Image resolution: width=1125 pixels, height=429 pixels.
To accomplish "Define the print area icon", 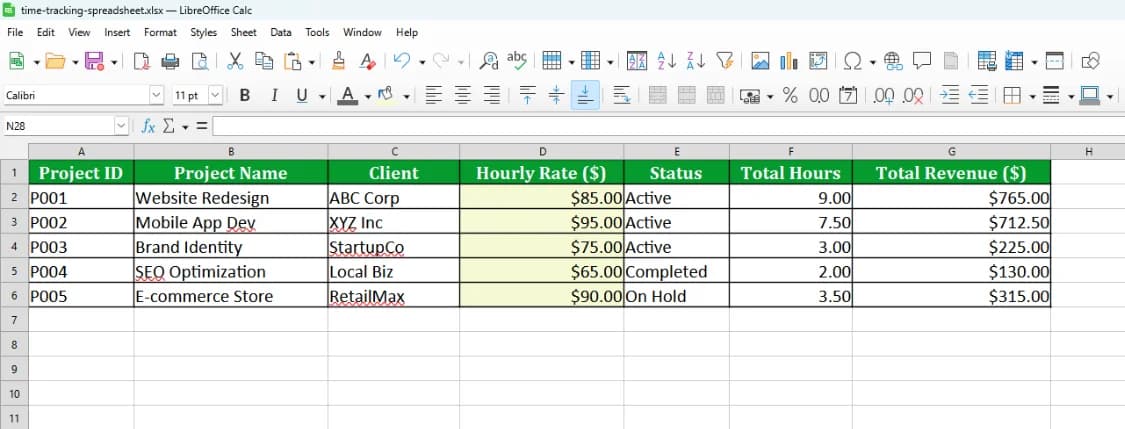I will pyautogui.click(x=987, y=61).
